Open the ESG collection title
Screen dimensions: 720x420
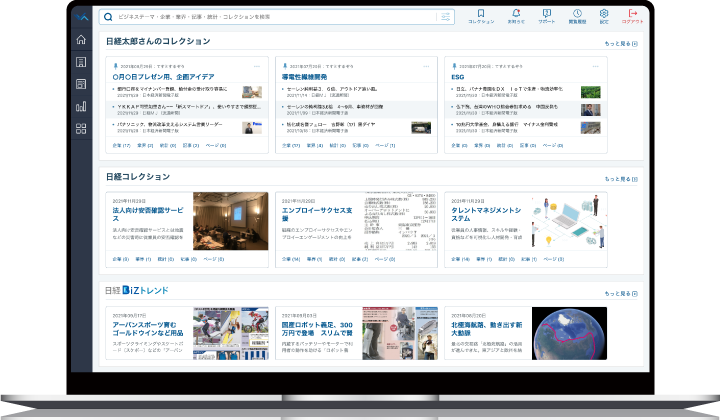coord(458,77)
